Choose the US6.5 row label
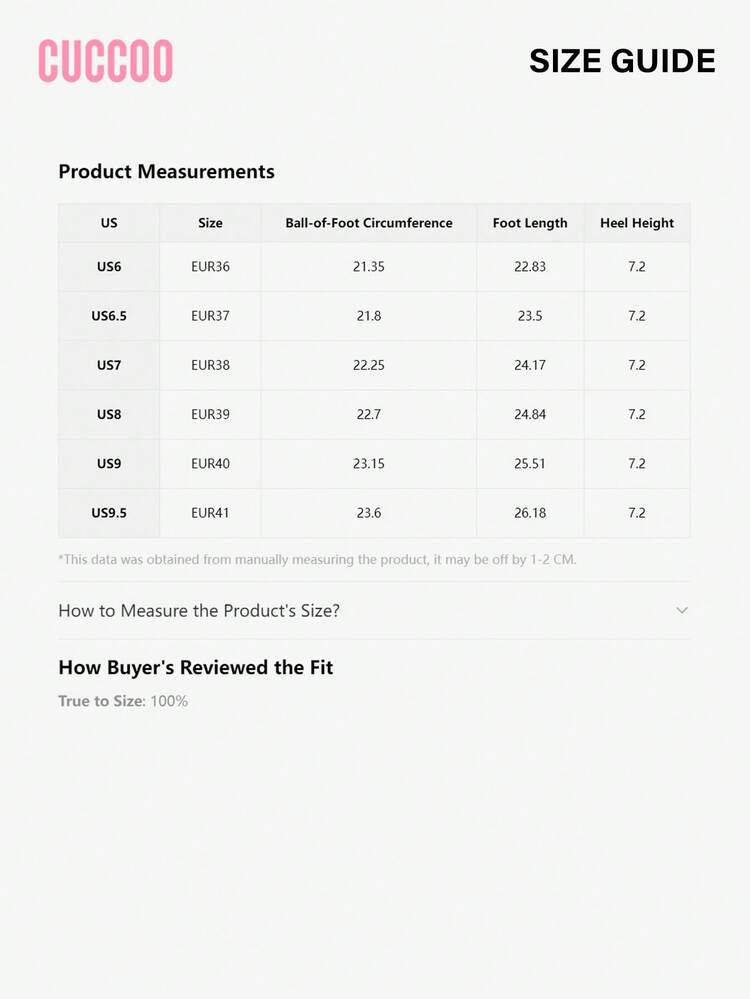Screen dimensions: 750x999 click(x=109, y=316)
